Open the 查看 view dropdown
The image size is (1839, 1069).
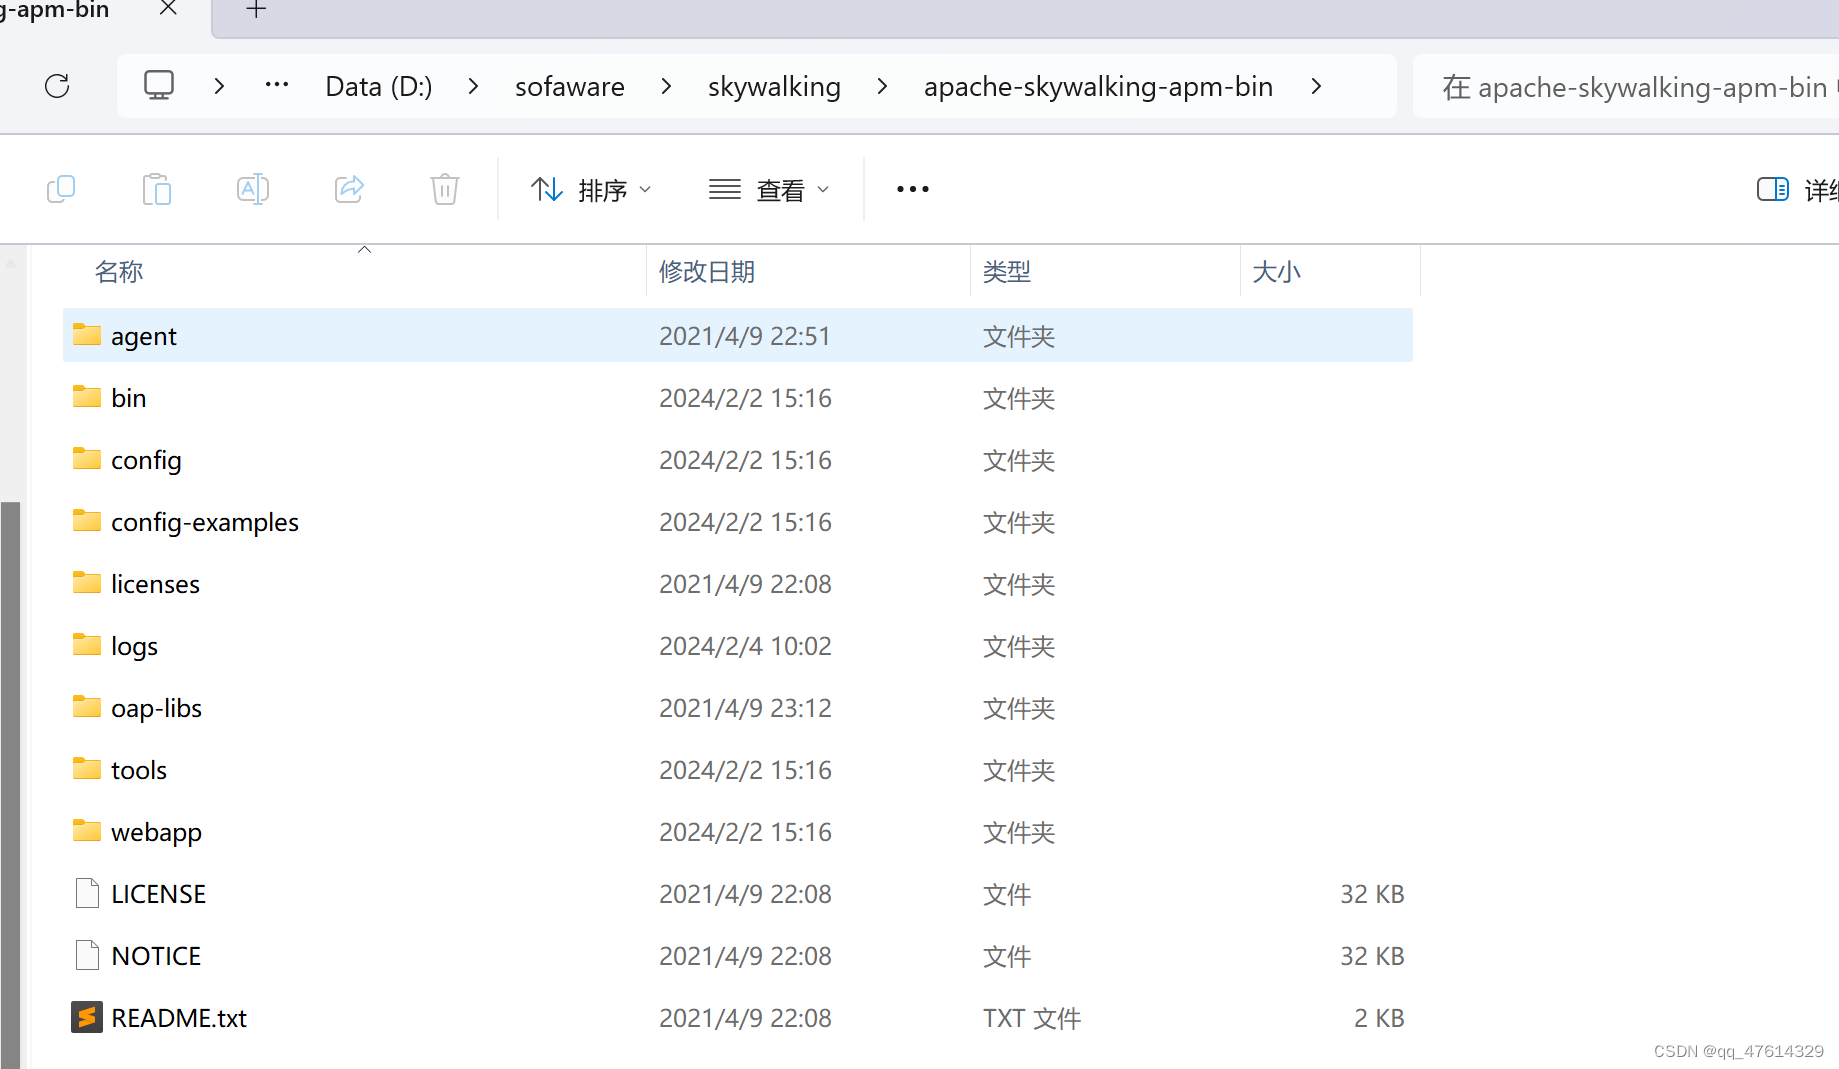(769, 189)
